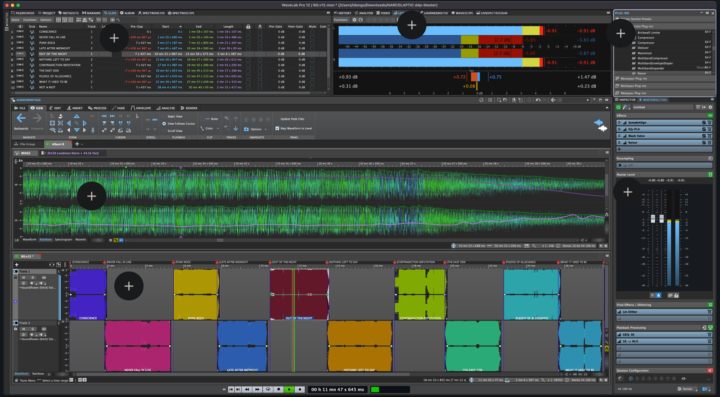Click the timecode display in the transport bar
Image resolution: width=720 pixels, height=397 pixels.
(339, 389)
